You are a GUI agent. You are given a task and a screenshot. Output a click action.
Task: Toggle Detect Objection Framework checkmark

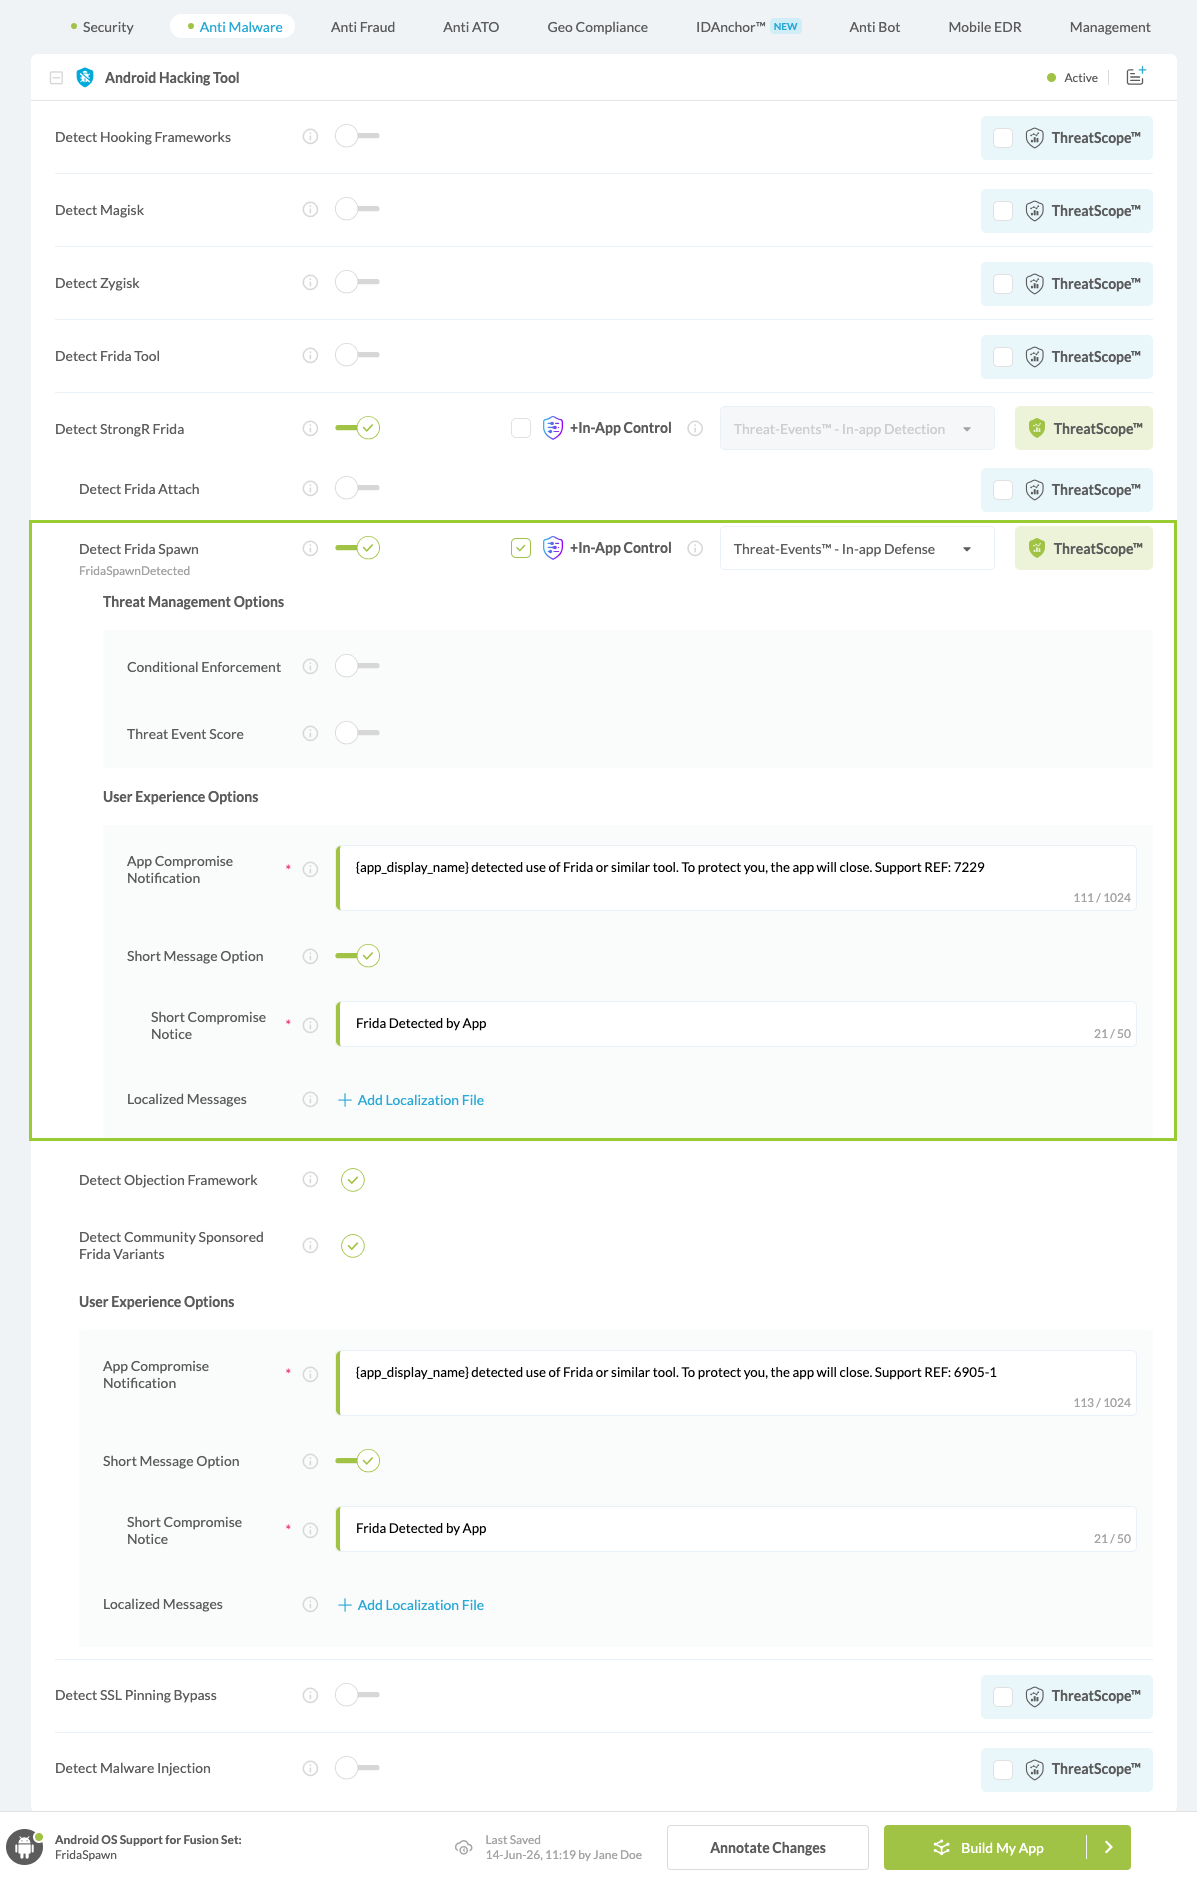353,1180
